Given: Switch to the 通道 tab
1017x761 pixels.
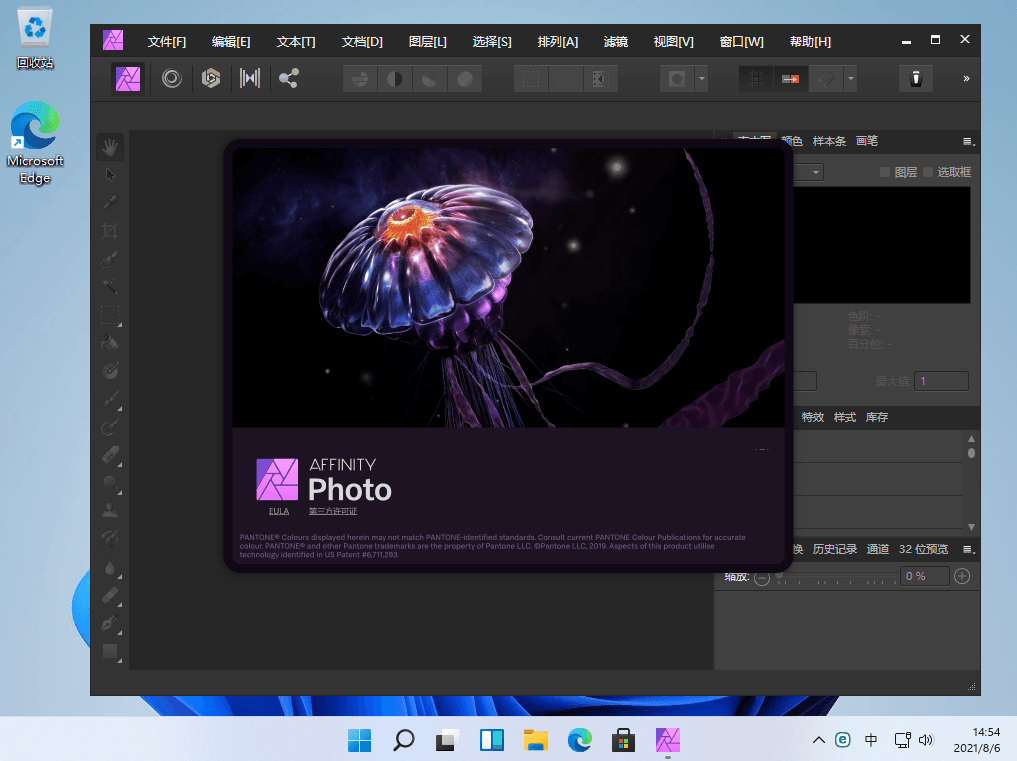Looking at the screenshot, I should click(878, 549).
